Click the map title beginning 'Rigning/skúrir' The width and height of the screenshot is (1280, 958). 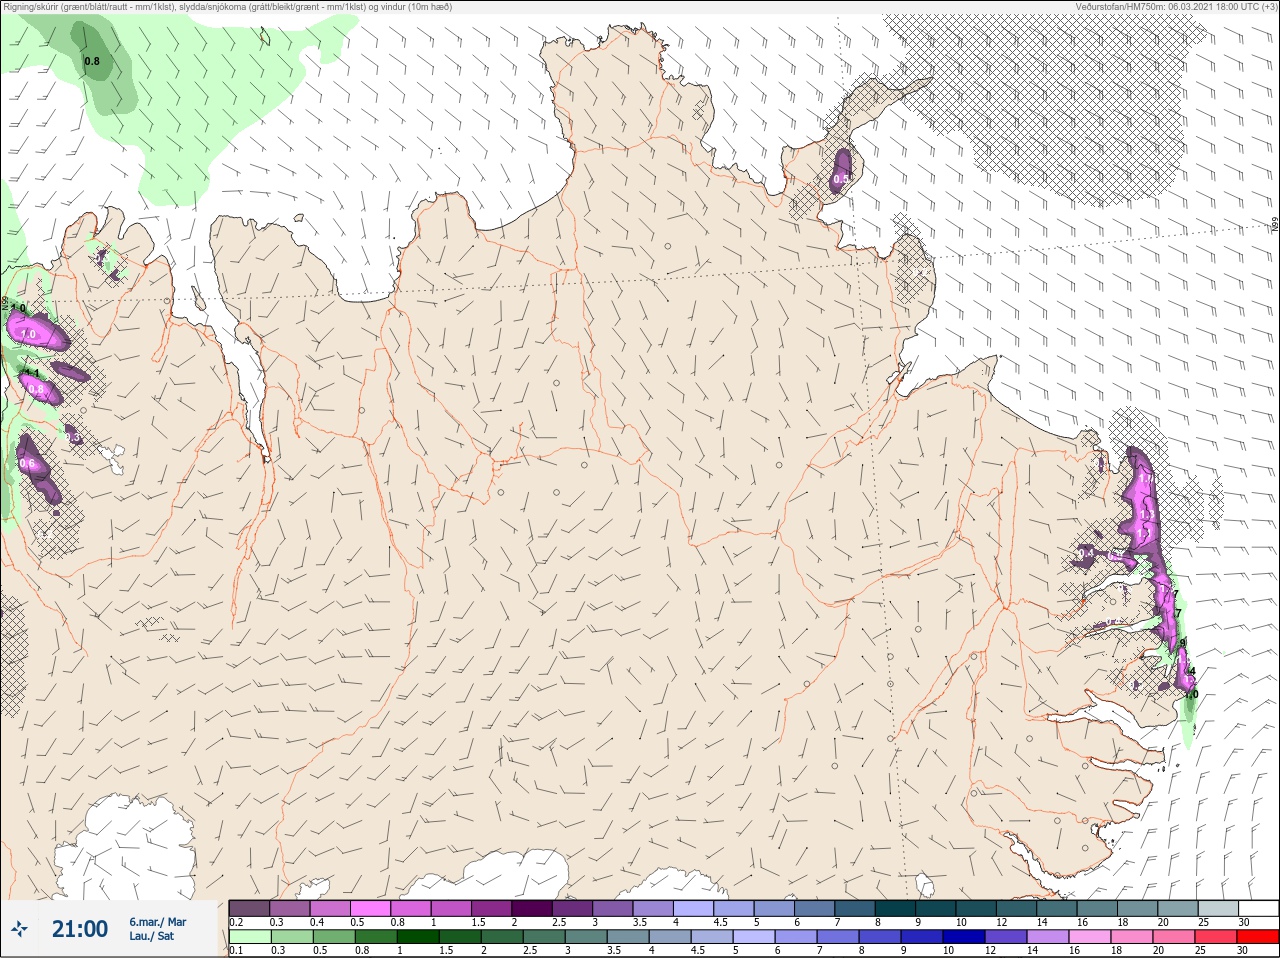[x=227, y=7]
